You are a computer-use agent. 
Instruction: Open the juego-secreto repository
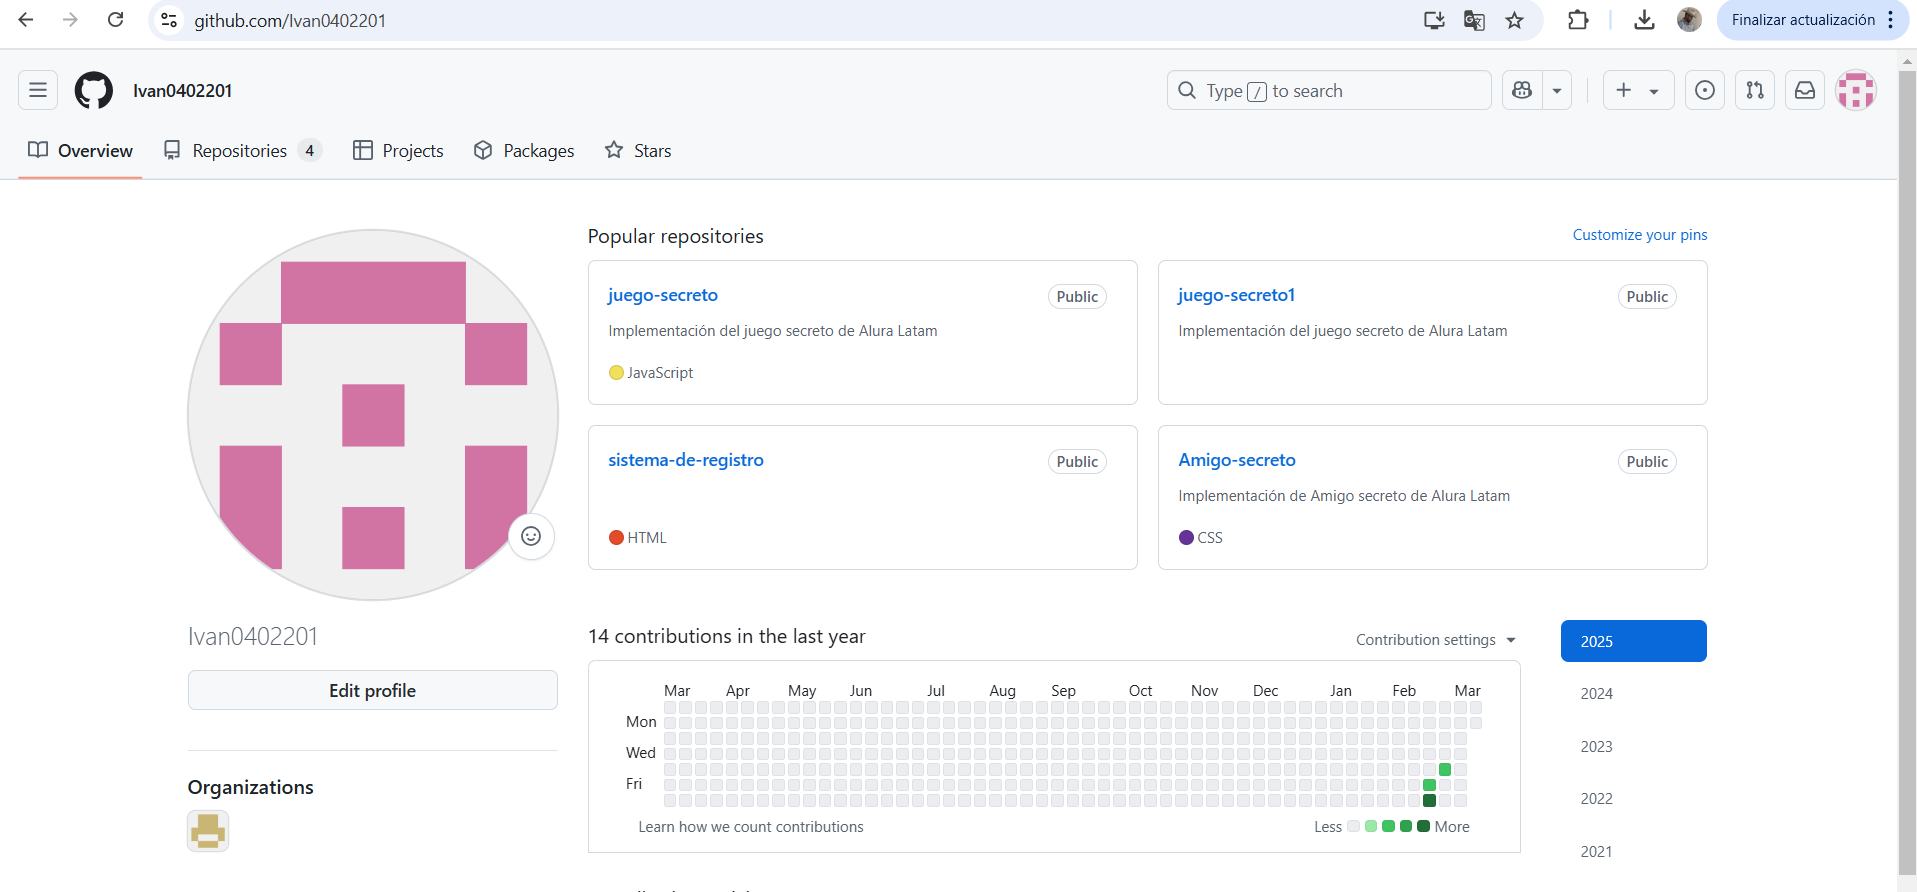pyautogui.click(x=663, y=295)
